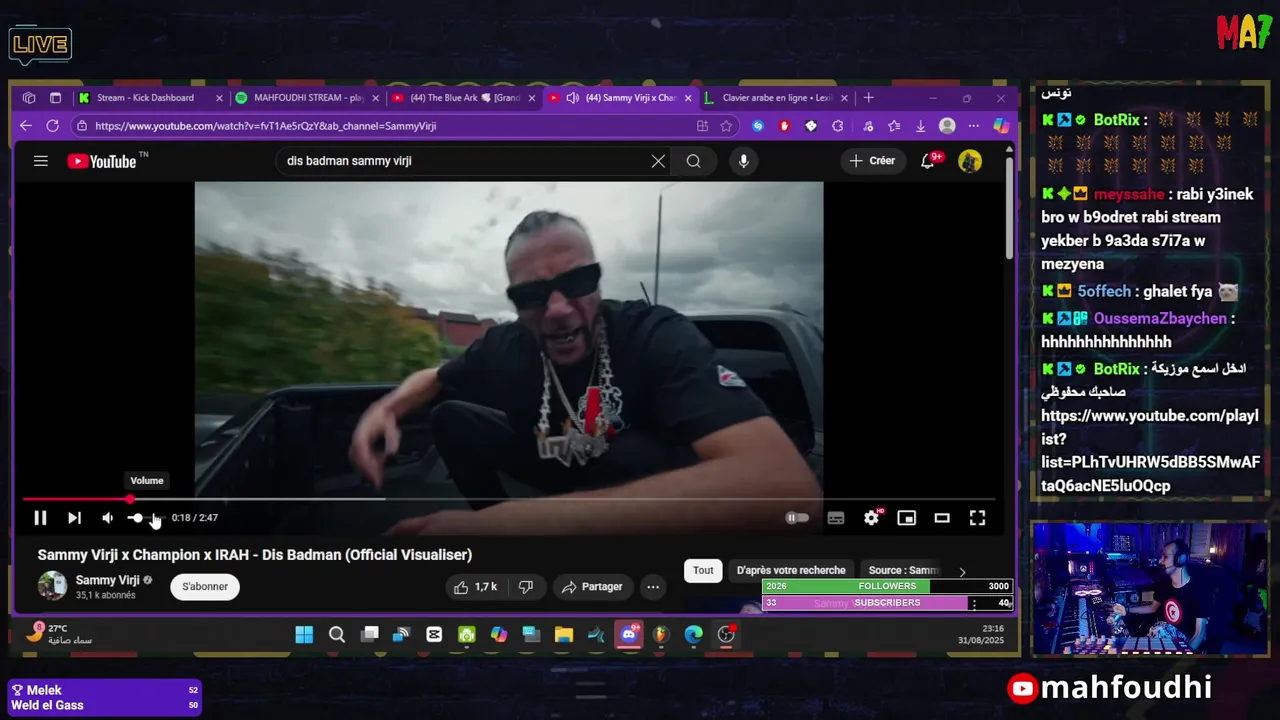This screenshot has width=1280, height=720.
Task: Mute the video with speaker icon
Action: (x=107, y=518)
